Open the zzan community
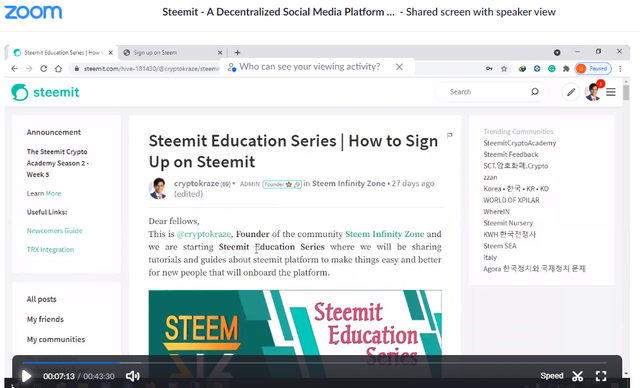Screen dimensions: 640x388 [x=490, y=177]
